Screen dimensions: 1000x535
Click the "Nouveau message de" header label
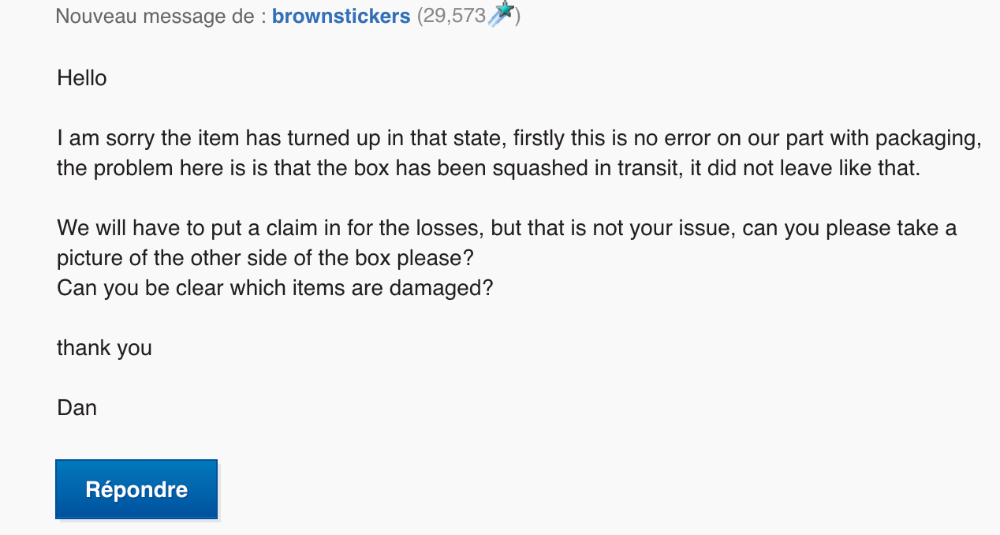(154, 15)
